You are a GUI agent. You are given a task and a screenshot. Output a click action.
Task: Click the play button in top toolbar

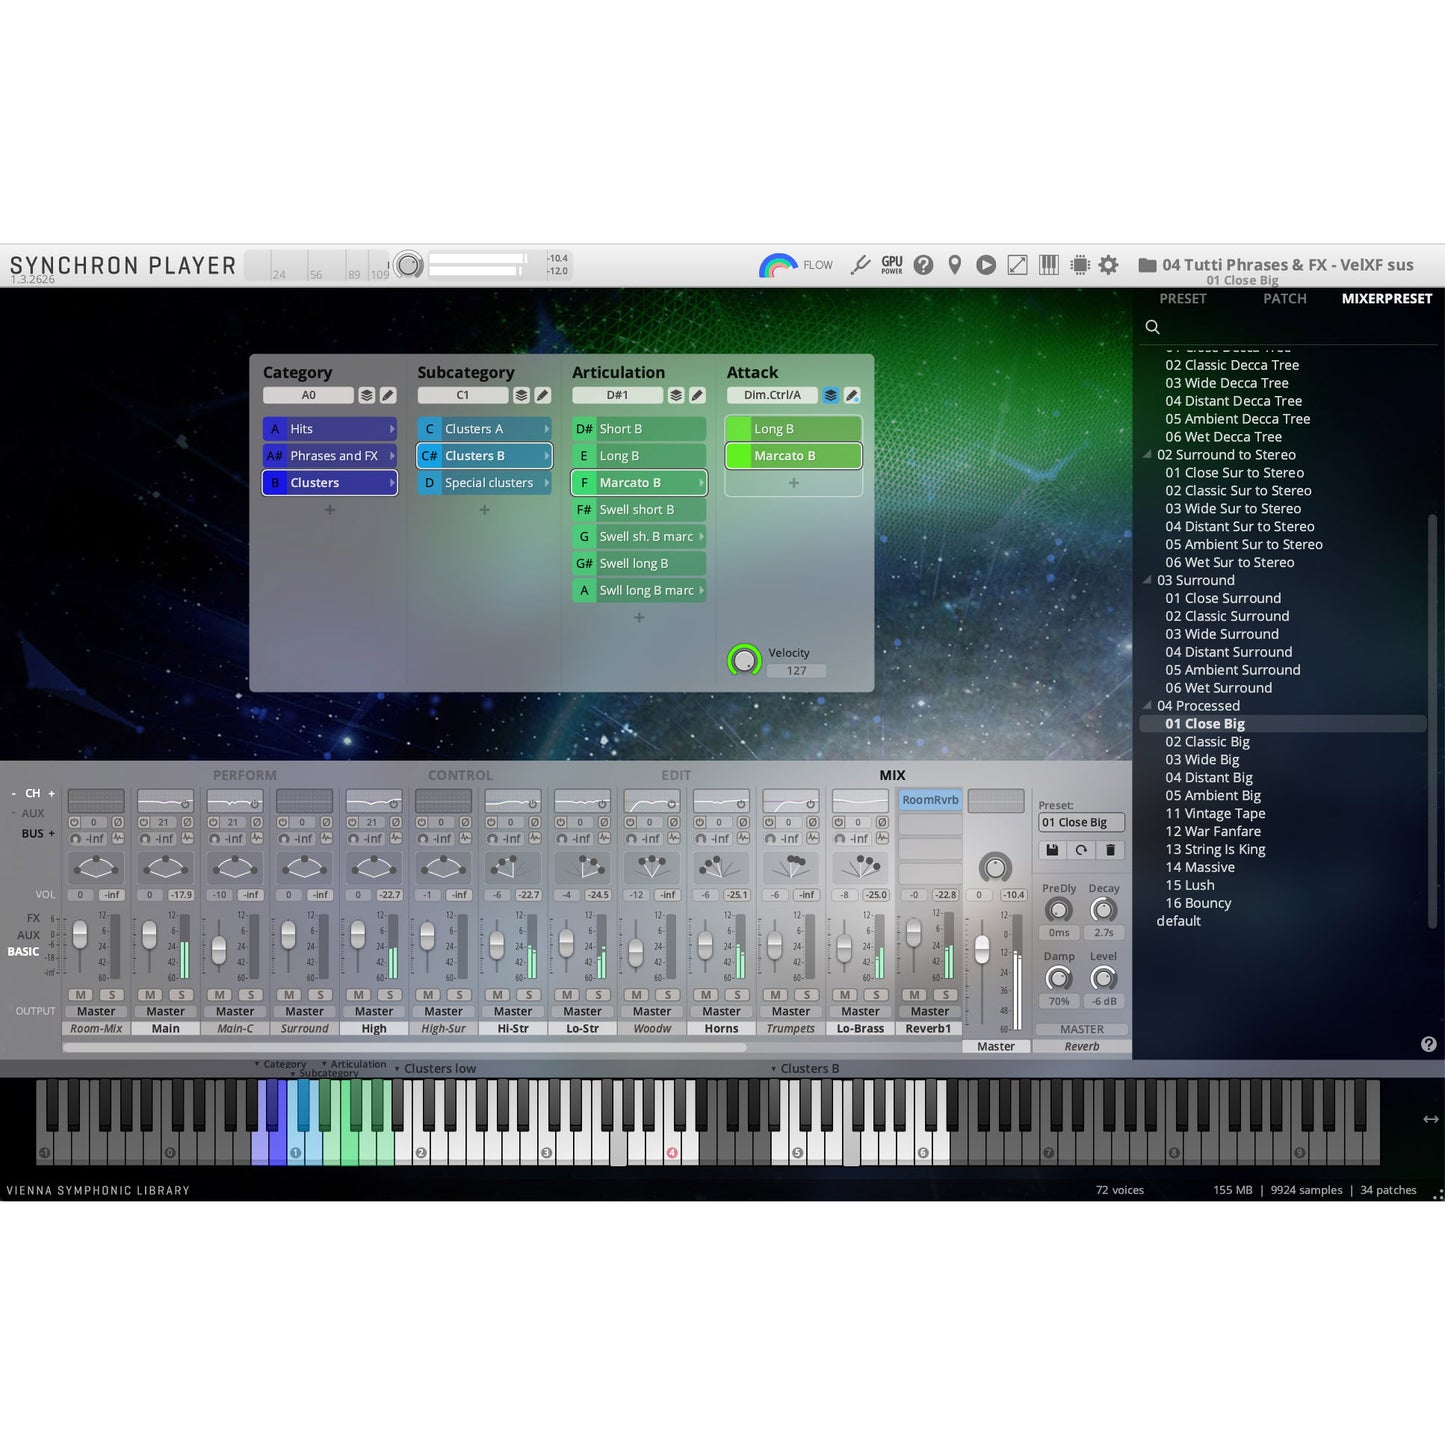click(986, 265)
